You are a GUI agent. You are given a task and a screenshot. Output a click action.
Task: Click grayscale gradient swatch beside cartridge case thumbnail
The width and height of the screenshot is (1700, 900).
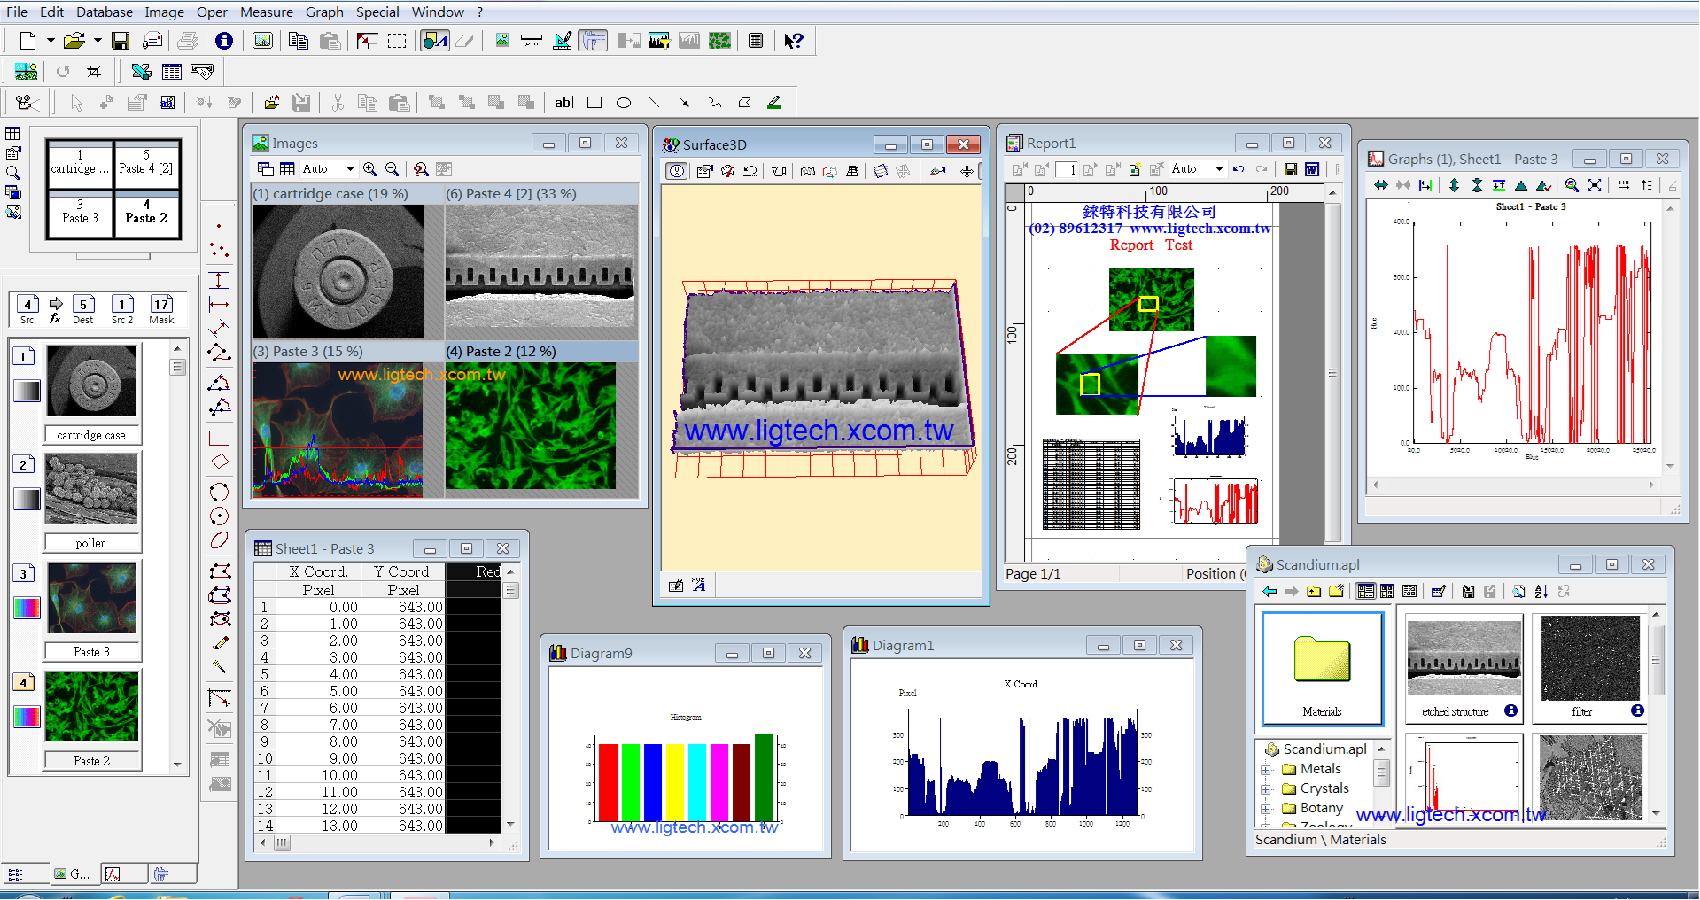(x=27, y=391)
